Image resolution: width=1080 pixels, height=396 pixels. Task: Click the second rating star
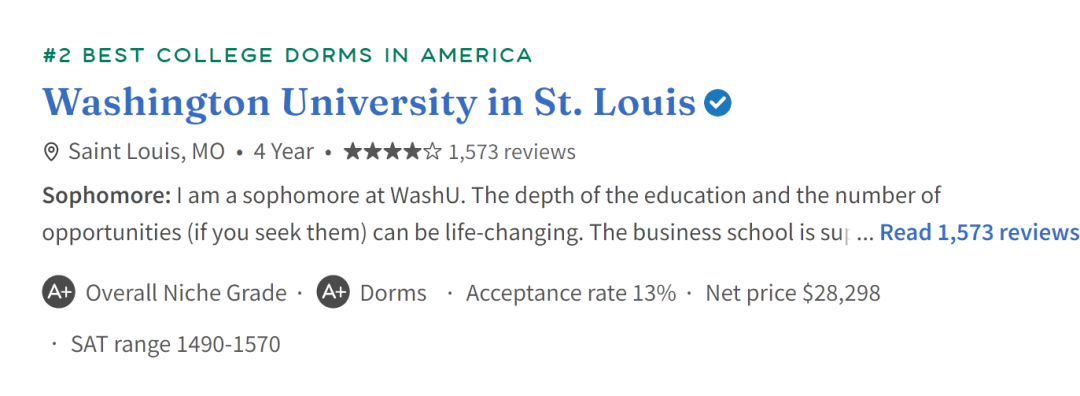(372, 152)
